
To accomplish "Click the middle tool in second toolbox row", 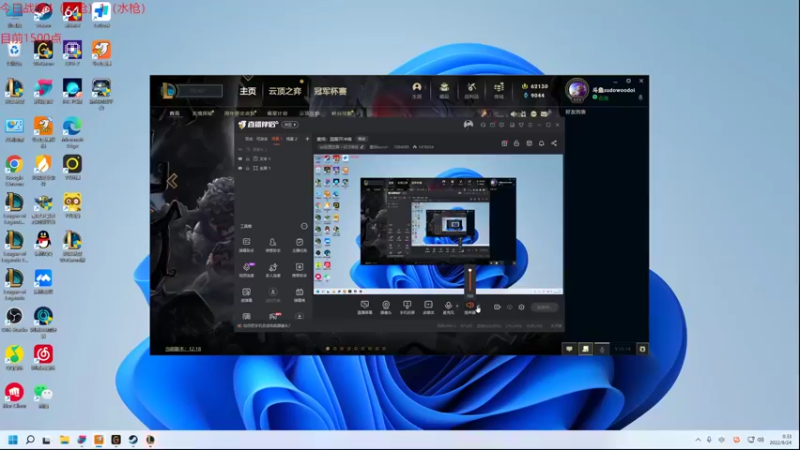I will coord(273,269).
